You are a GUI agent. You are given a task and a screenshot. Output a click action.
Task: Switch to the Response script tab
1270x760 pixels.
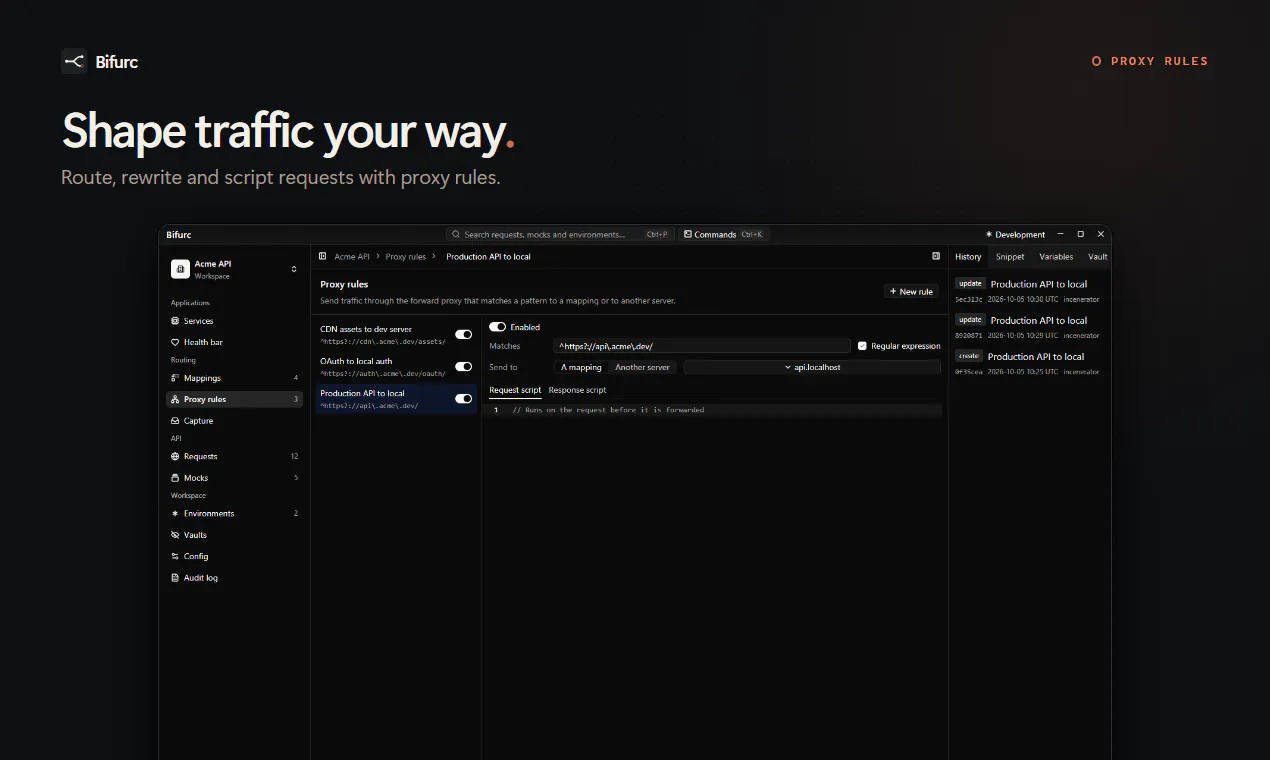click(577, 390)
